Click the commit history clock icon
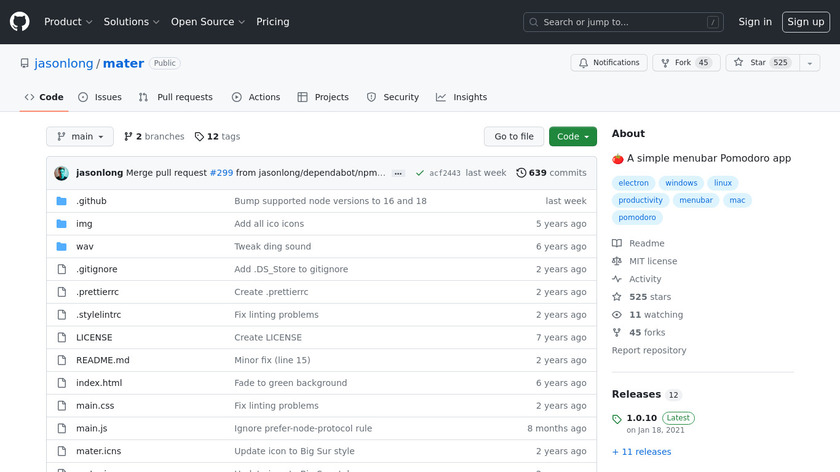The width and height of the screenshot is (840, 472). click(521, 173)
